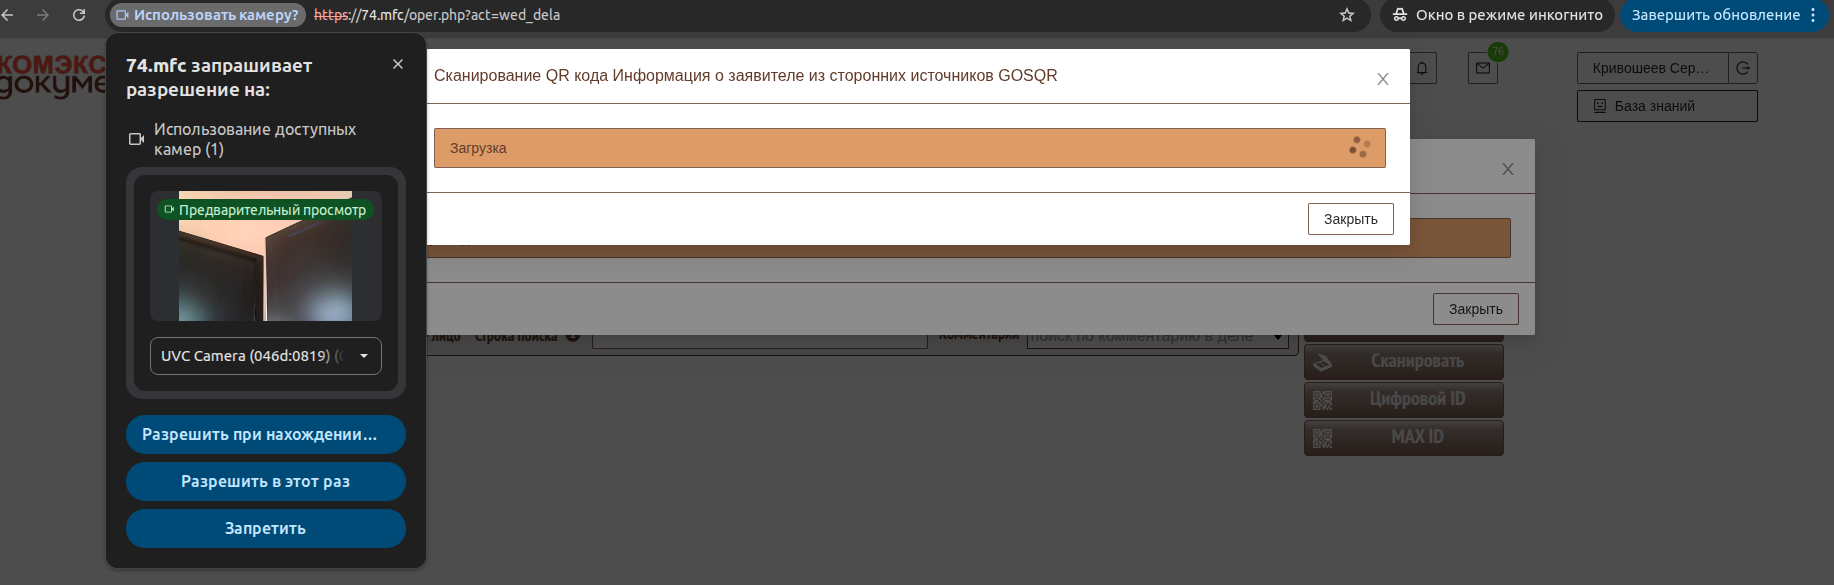This screenshot has width=1834, height=585.
Task: Click the browser reload icon
Action: (79, 15)
